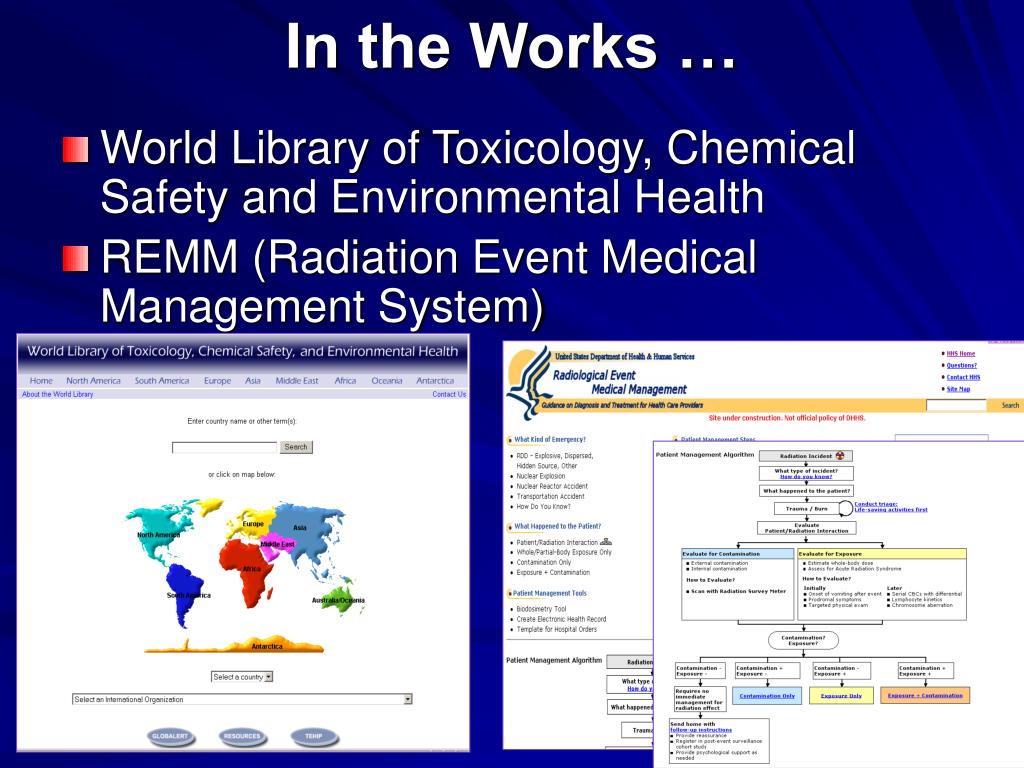Open Biodosimetry Tool item
The image size is (1024, 768).
tap(541, 609)
